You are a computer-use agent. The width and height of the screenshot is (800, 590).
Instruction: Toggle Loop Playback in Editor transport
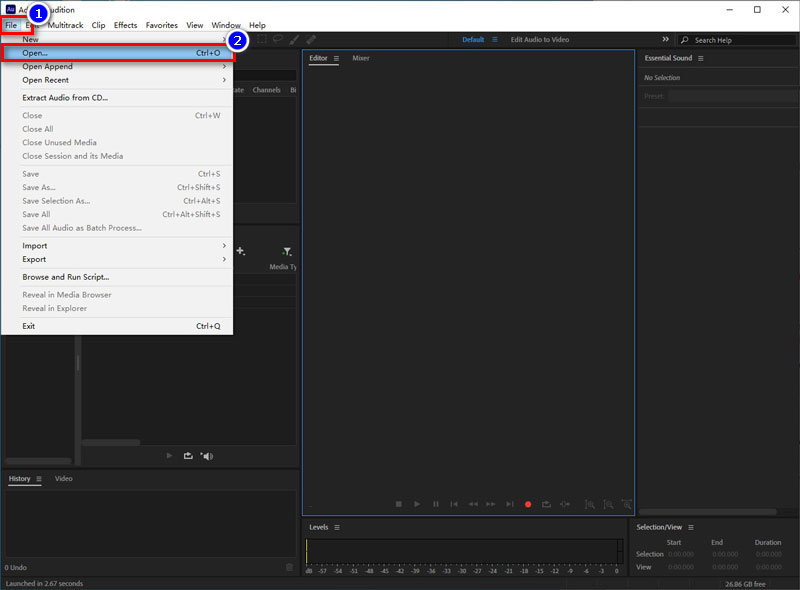click(547, 505)
